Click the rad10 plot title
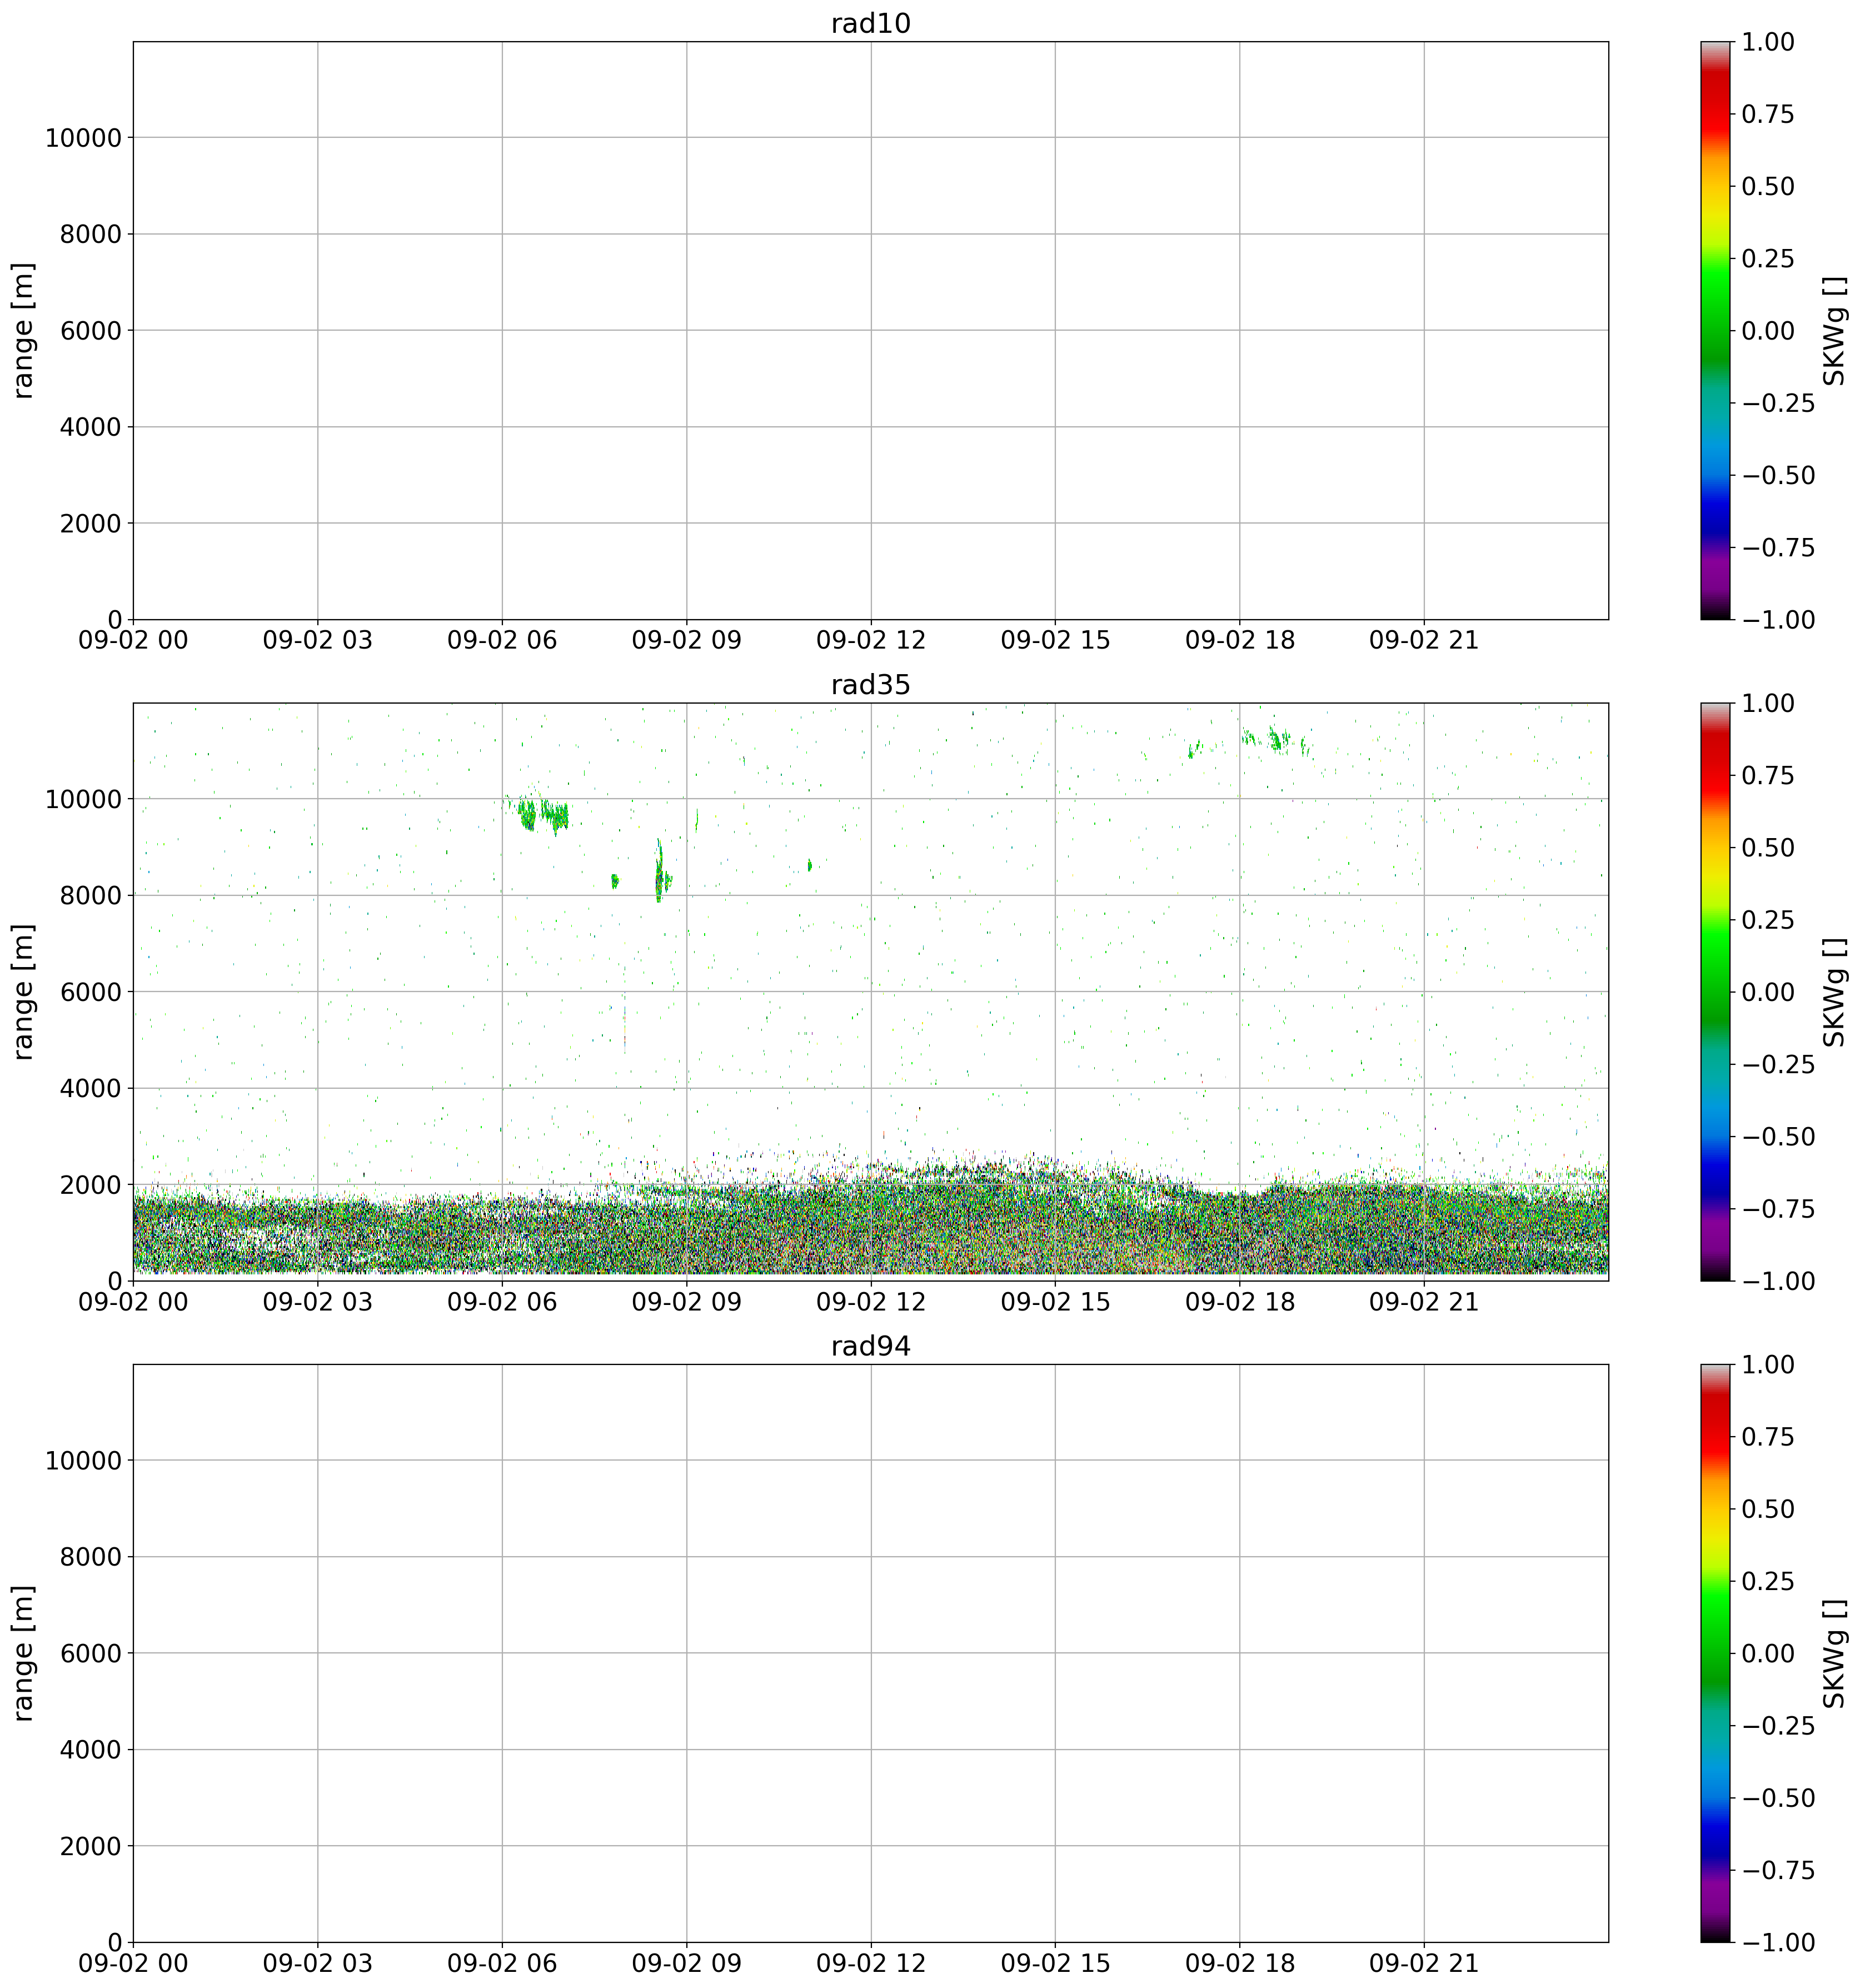 pos(870,24)
